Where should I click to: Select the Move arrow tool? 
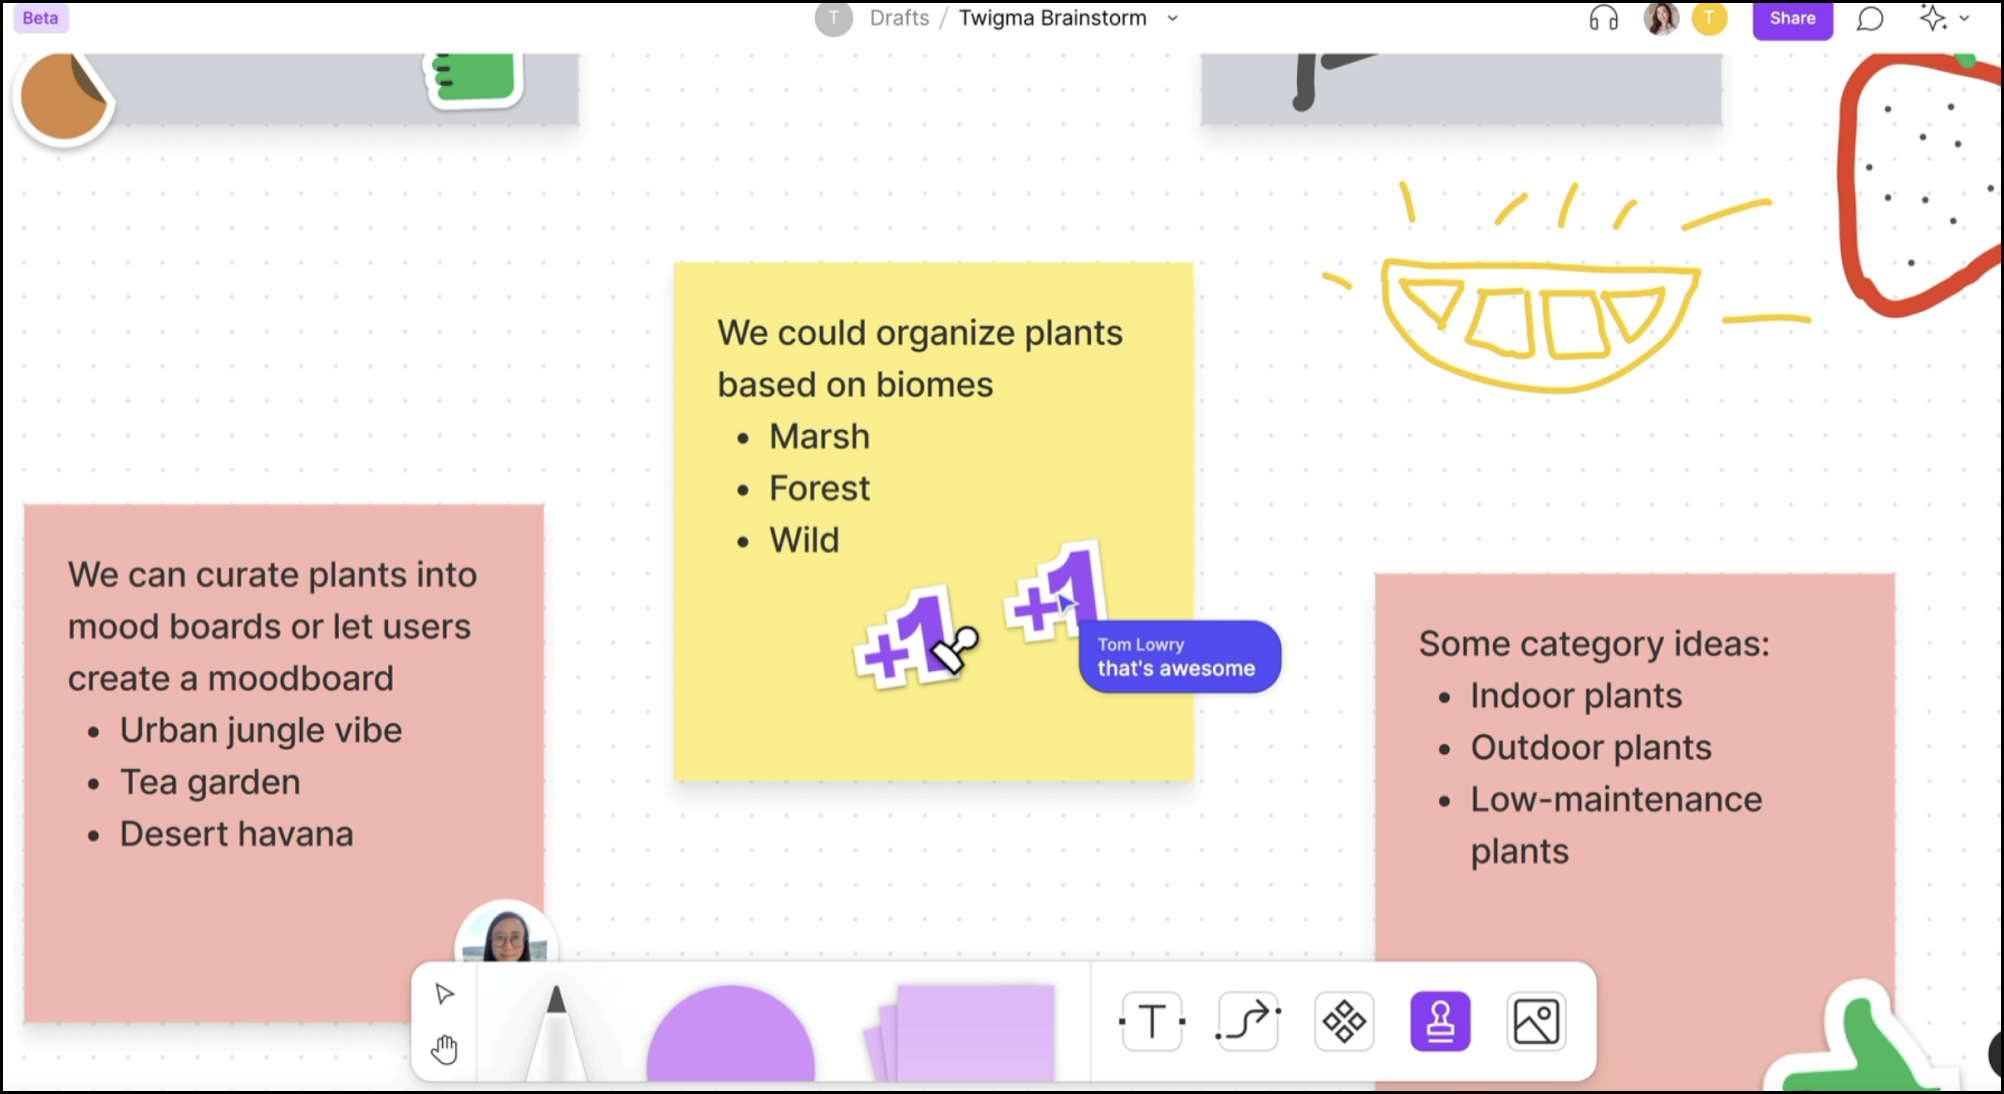click(x=445, y=993)
